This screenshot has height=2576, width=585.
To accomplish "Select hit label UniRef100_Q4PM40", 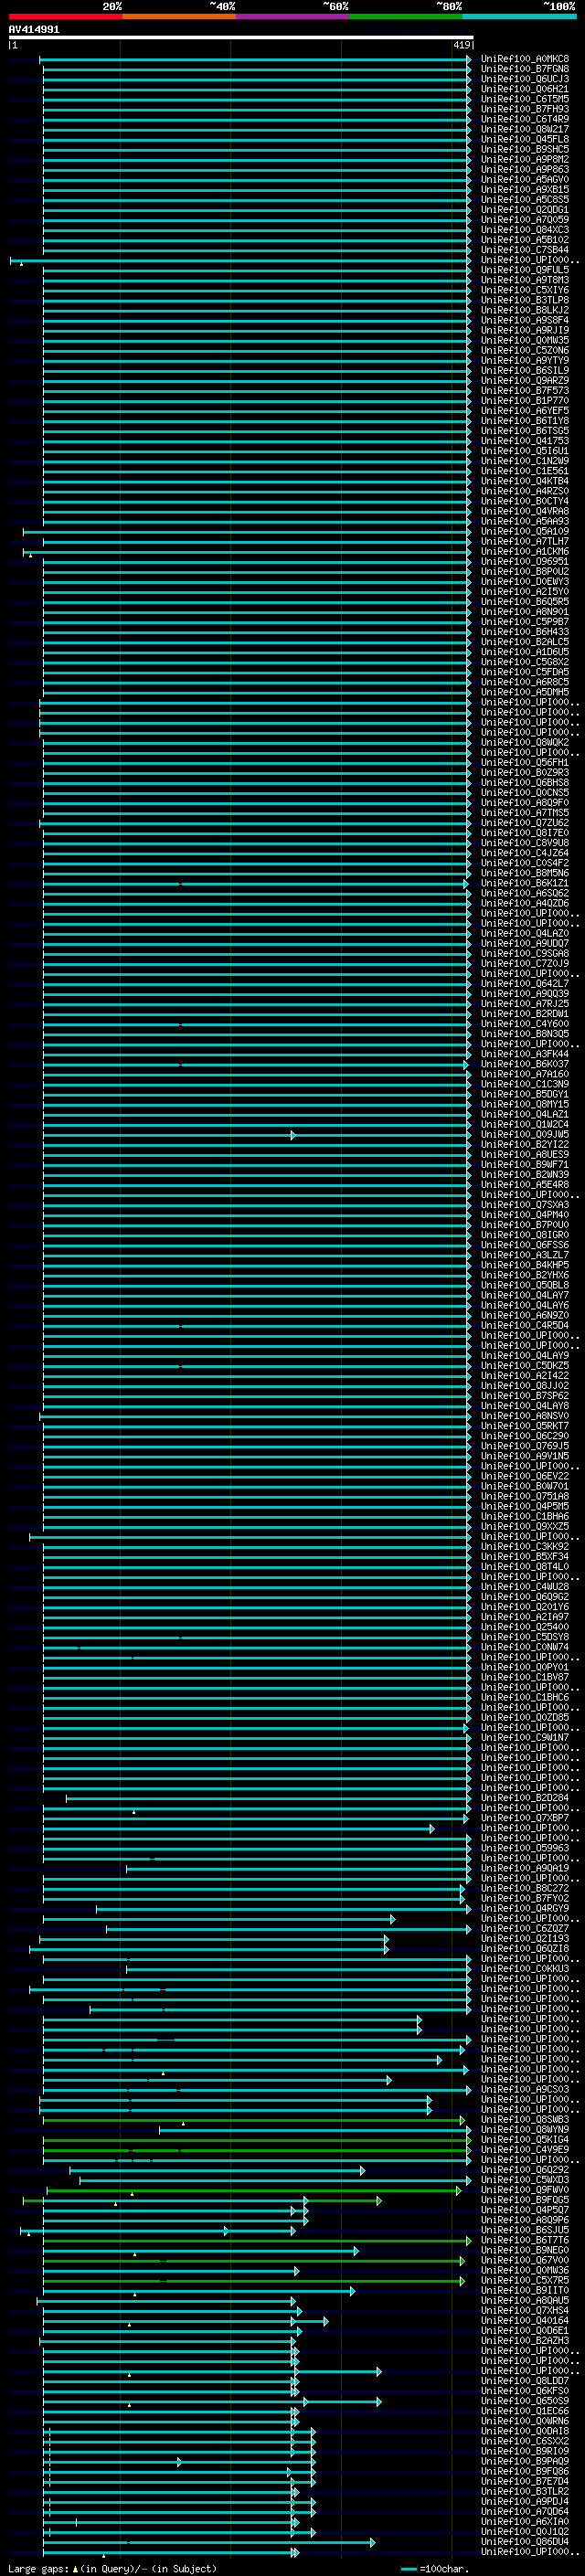I will [x=524, y=1215].
